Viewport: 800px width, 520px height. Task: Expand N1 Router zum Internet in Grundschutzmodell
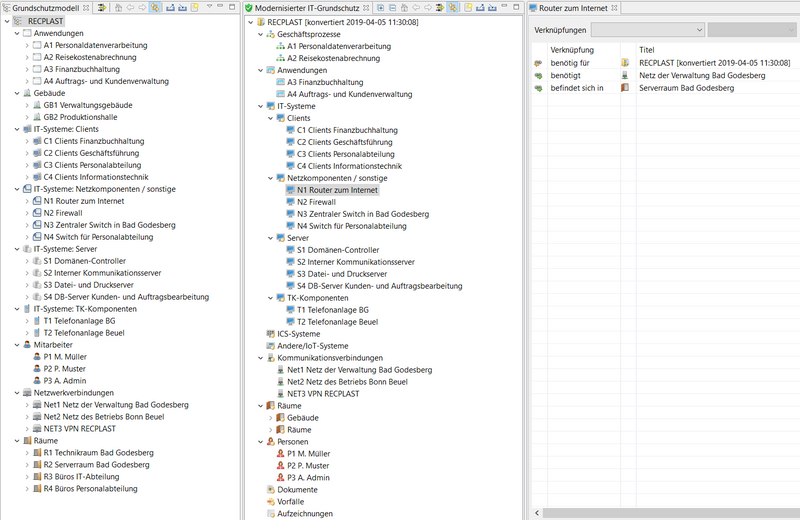tap(27, 201)
